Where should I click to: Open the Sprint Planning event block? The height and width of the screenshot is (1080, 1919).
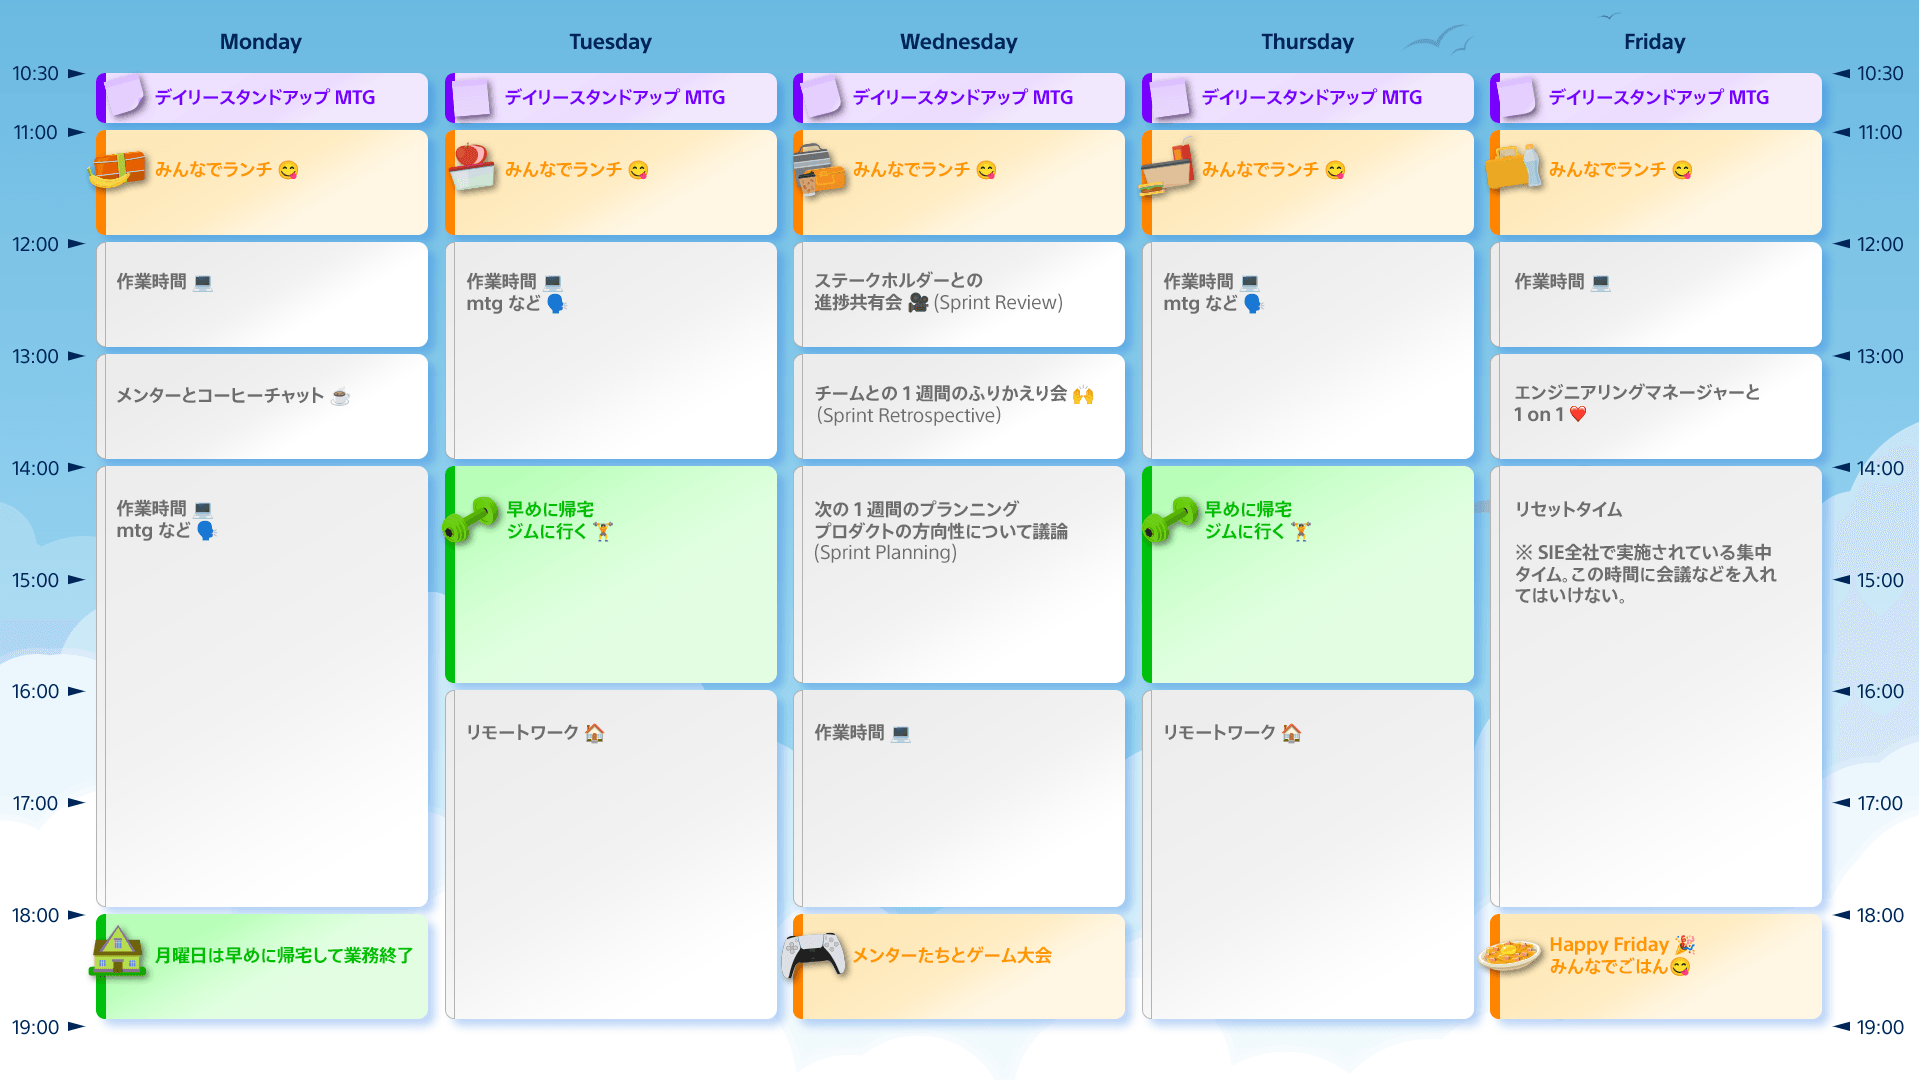pos(958,574)
